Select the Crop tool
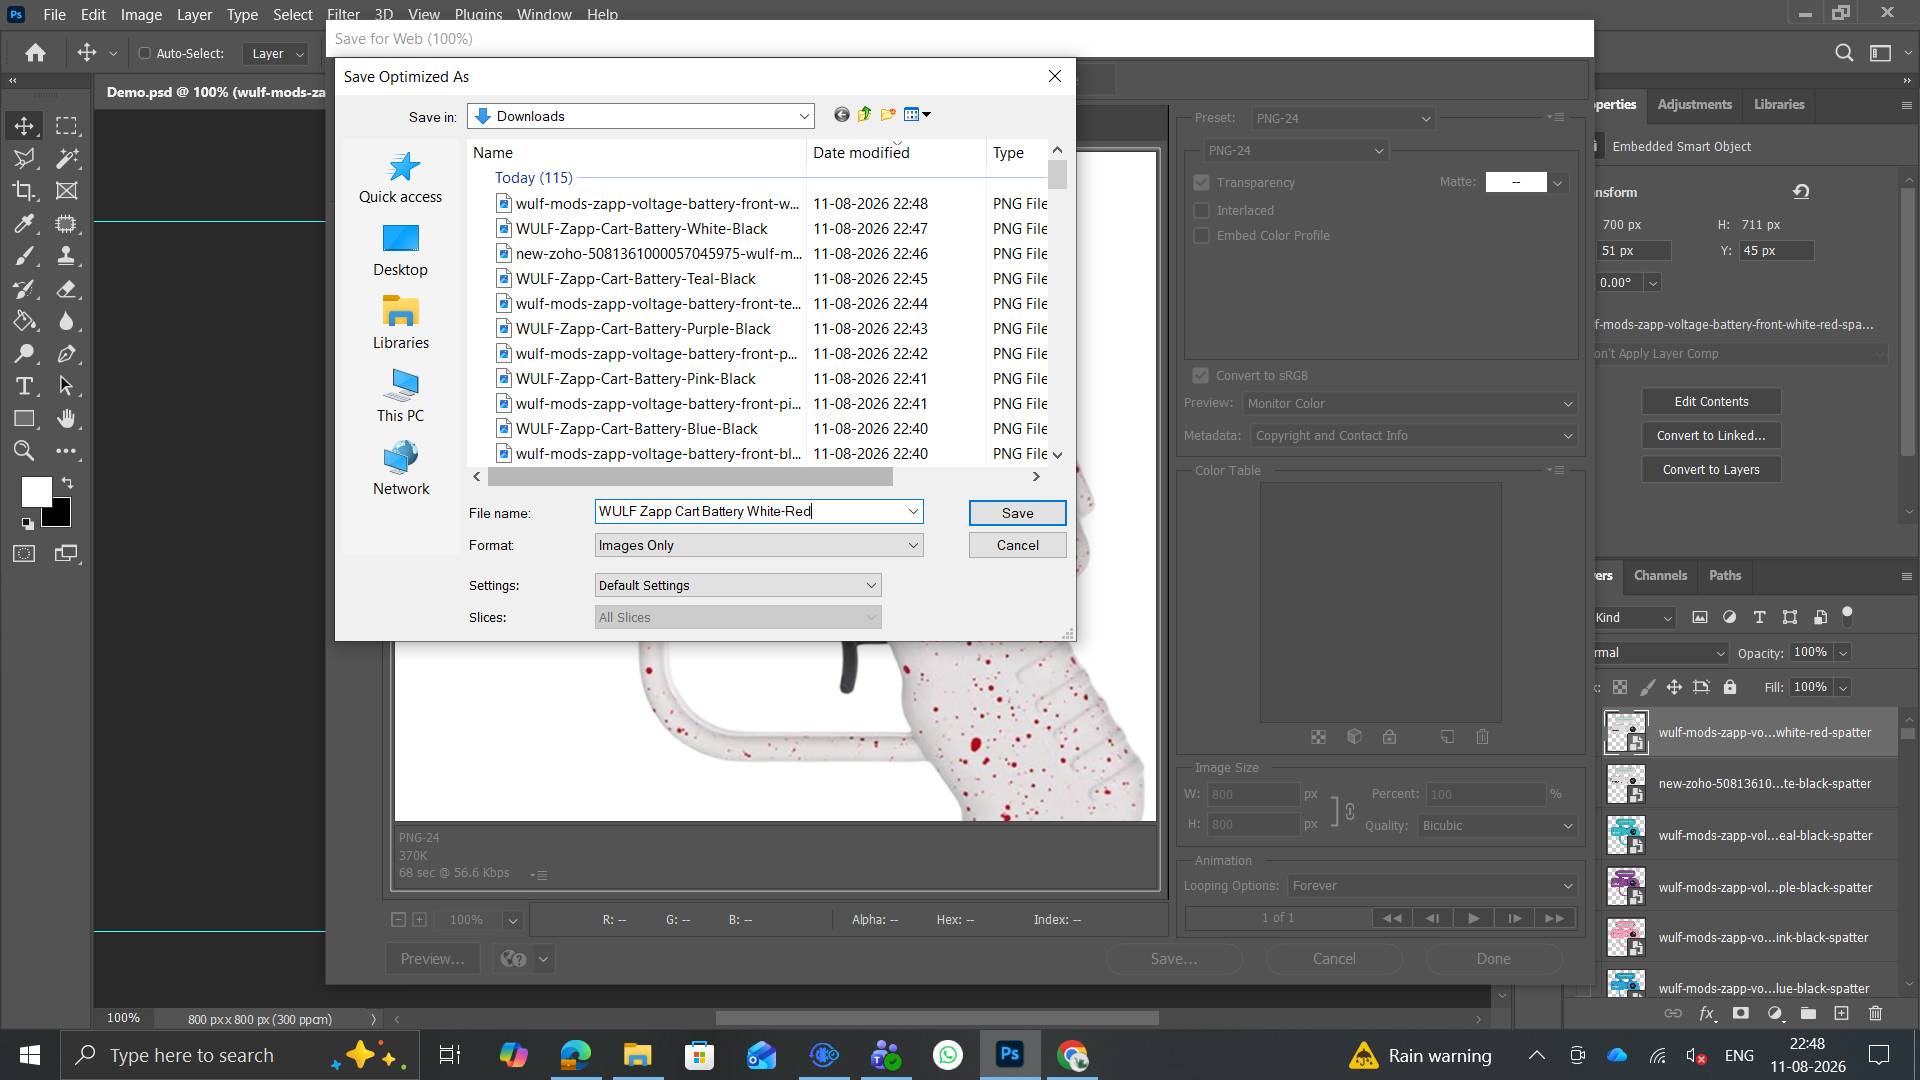Image resolution: width=1920 pixels, height=1080 pixels. point(24,190)
